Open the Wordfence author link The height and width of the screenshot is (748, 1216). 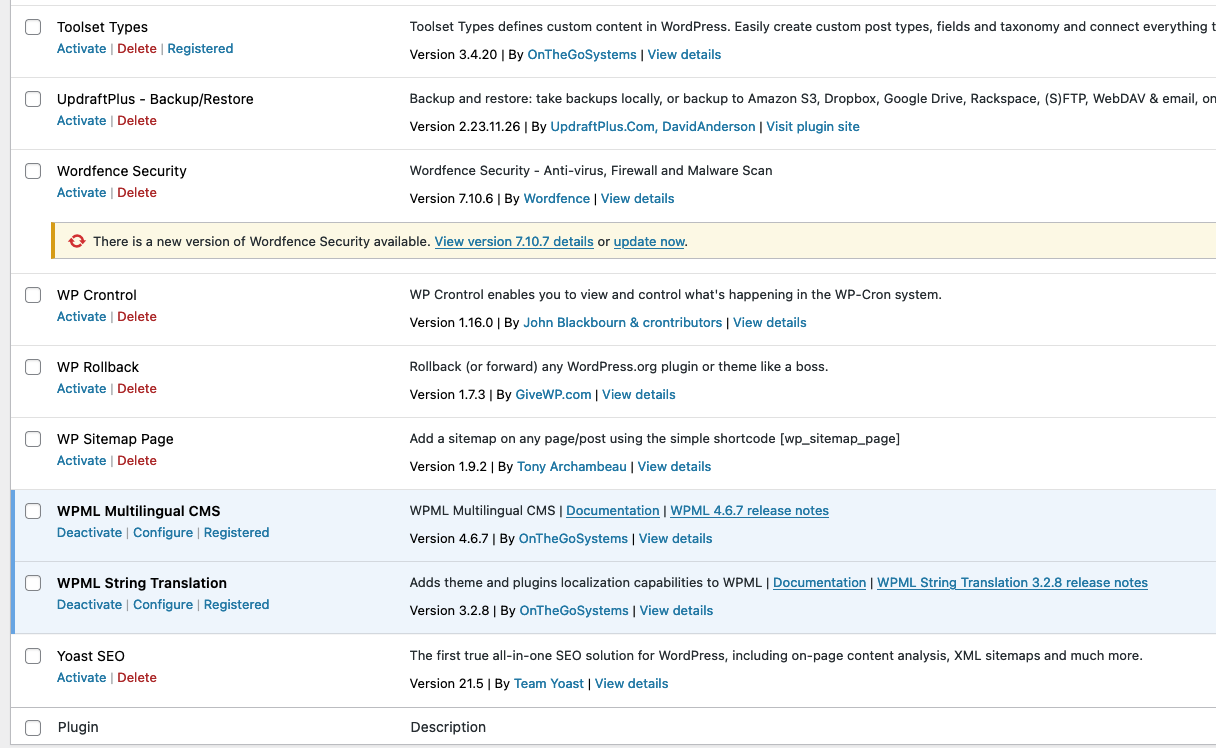[557, 198]
